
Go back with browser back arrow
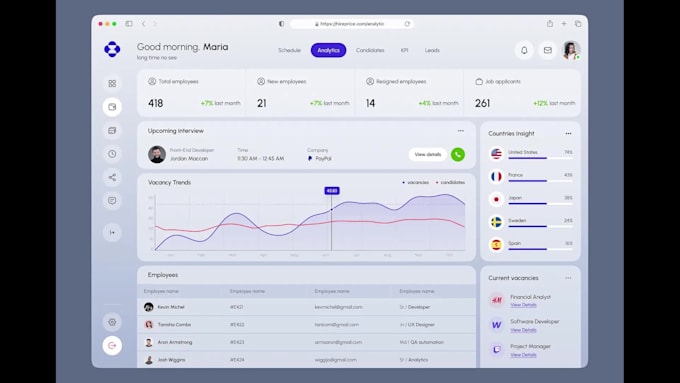144,24
